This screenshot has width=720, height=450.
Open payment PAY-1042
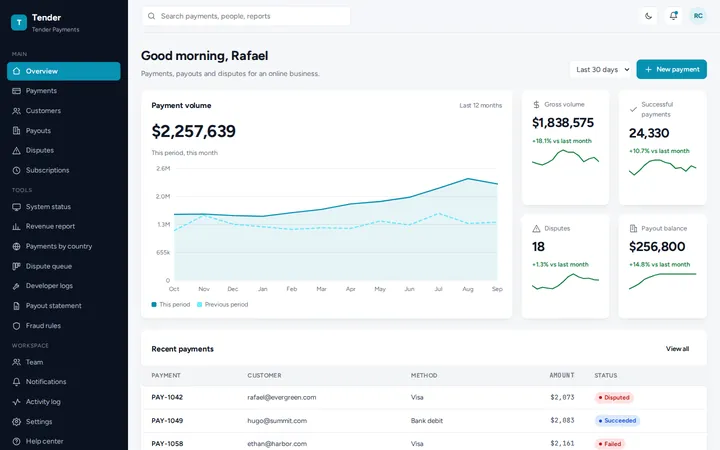[x=167, y=398]
